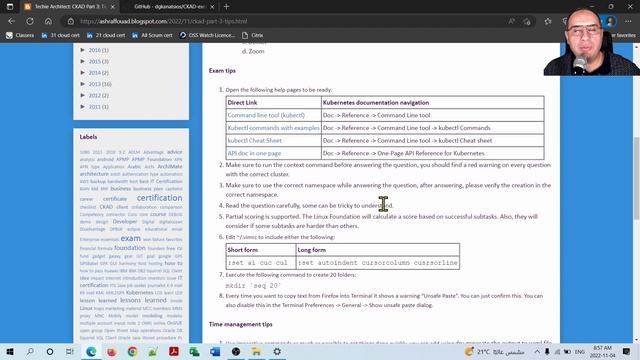Screen dimensions: 640x360
Task: Click the Time management tips heading
Action: [x=240, y=324]
